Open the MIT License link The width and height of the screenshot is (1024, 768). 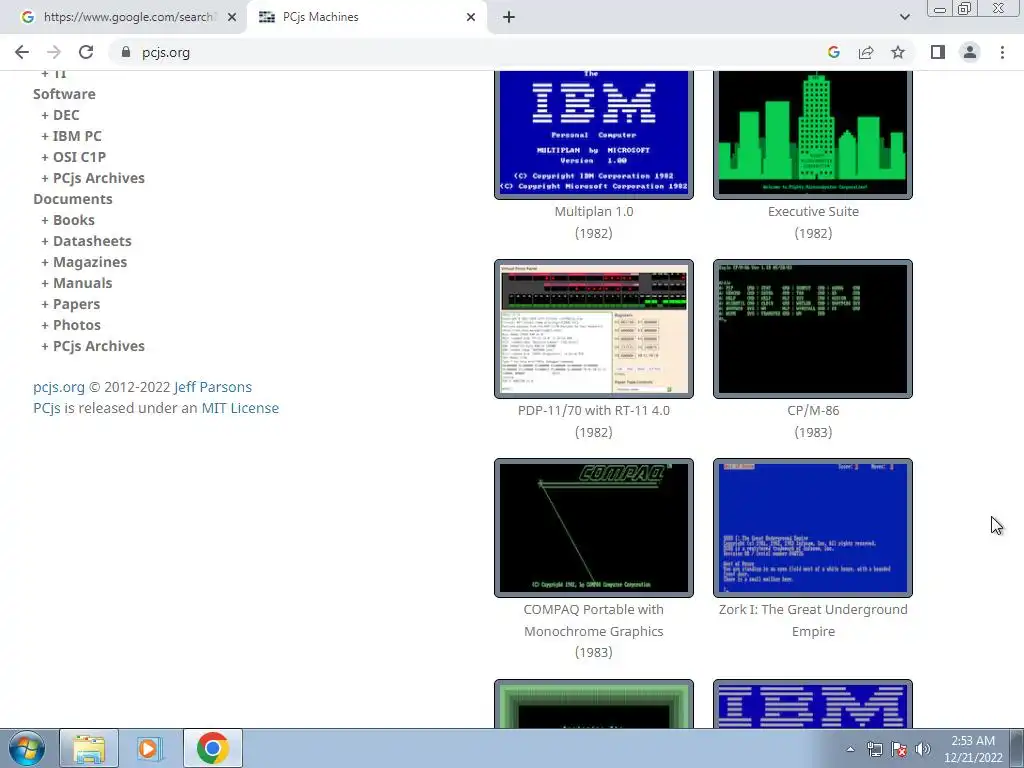[x=240, y=408]
